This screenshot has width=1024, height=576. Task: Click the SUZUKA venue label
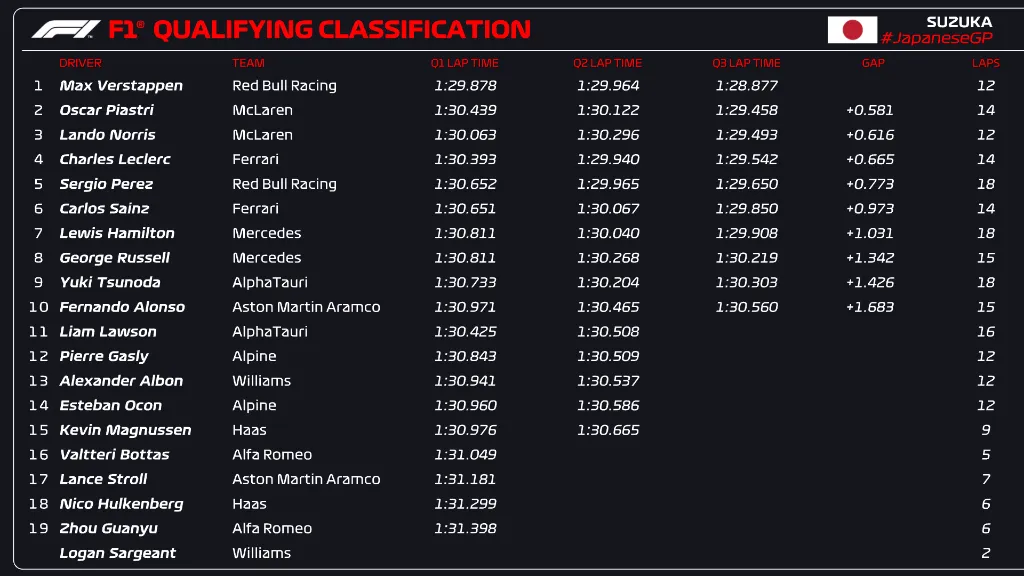(959, 21)
